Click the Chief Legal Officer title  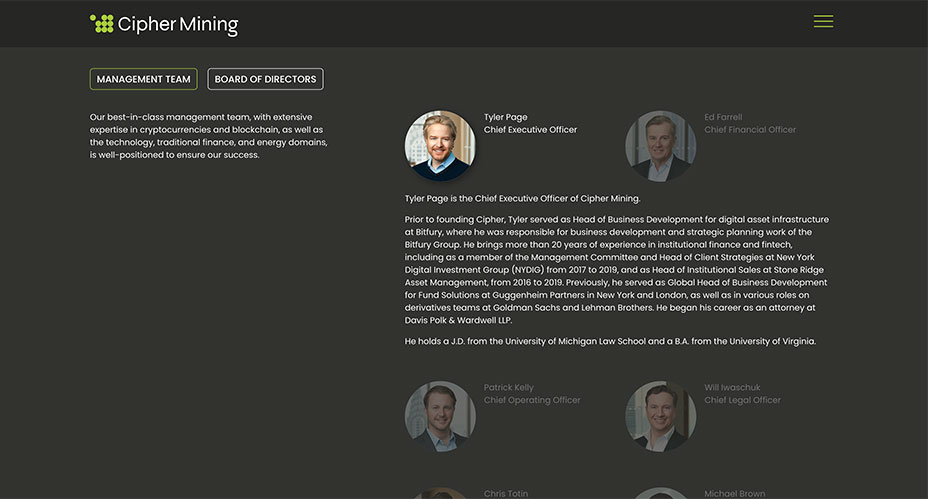point(742,400)
